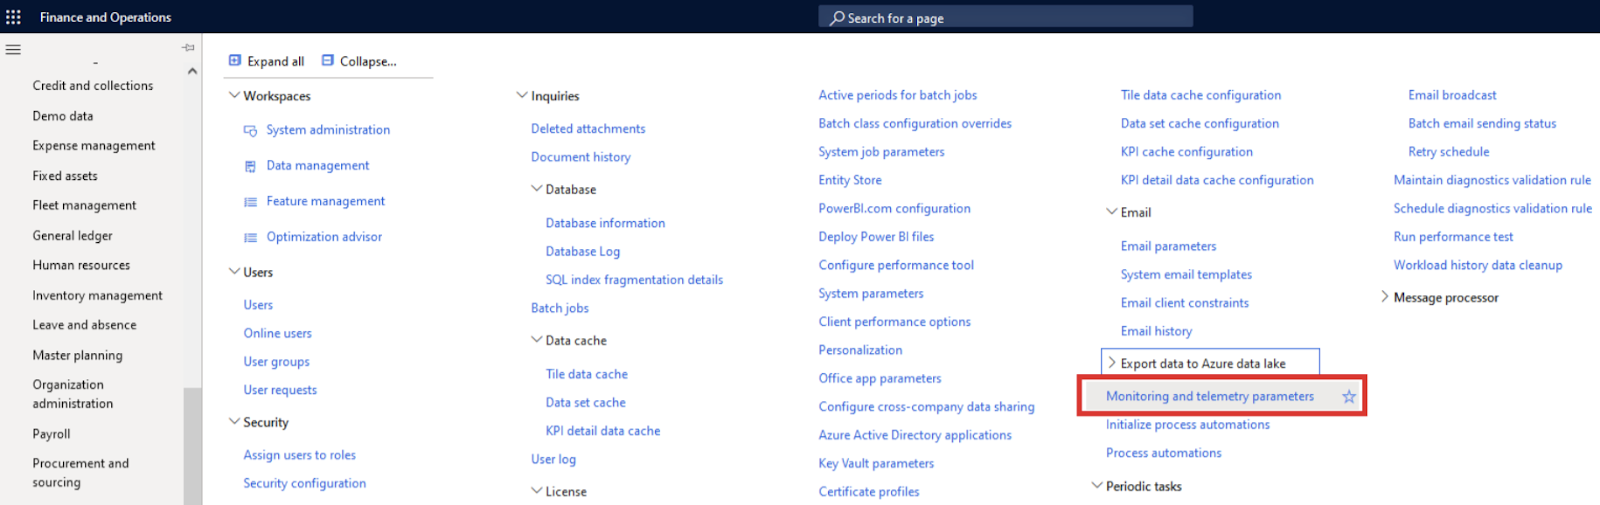Open Security configuration link

coord(304,484)
